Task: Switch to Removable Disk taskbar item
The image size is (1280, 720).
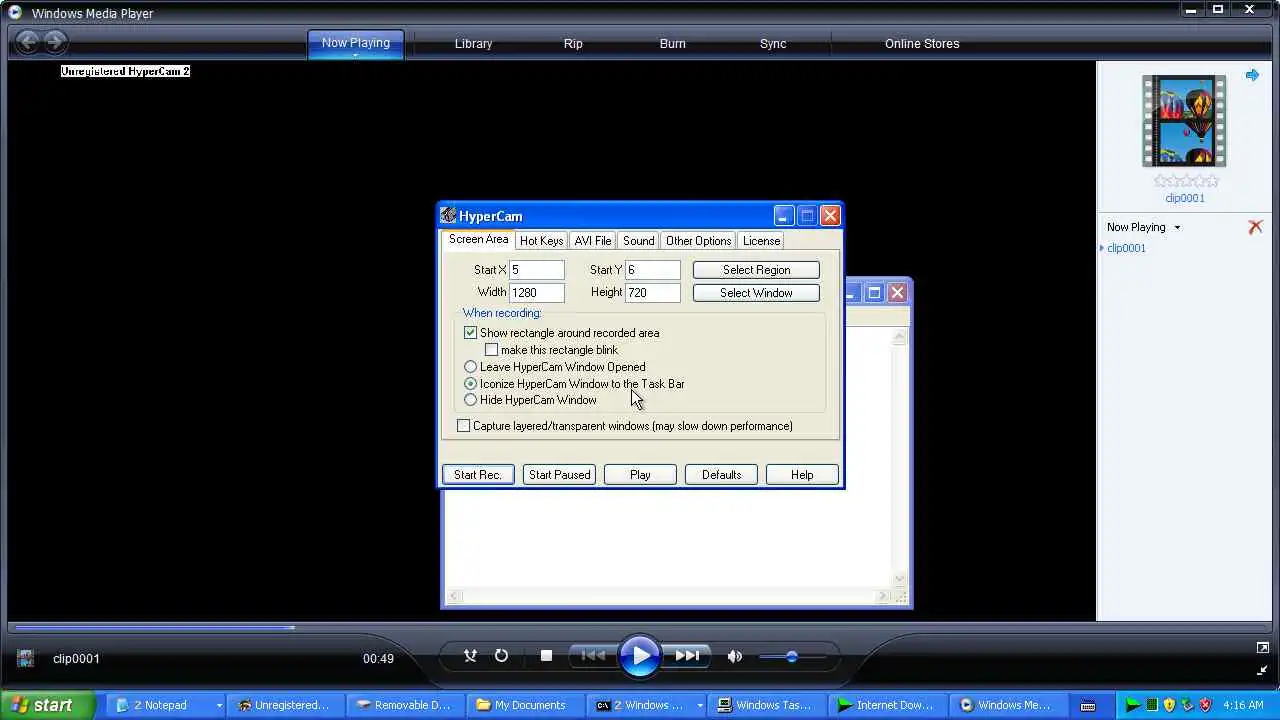Action: (406, 705)
